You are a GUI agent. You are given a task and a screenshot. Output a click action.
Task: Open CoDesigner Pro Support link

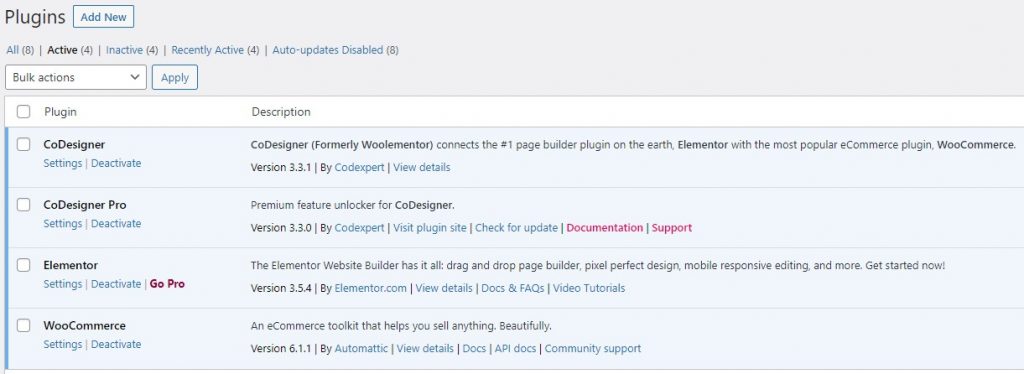coord(672,228)
